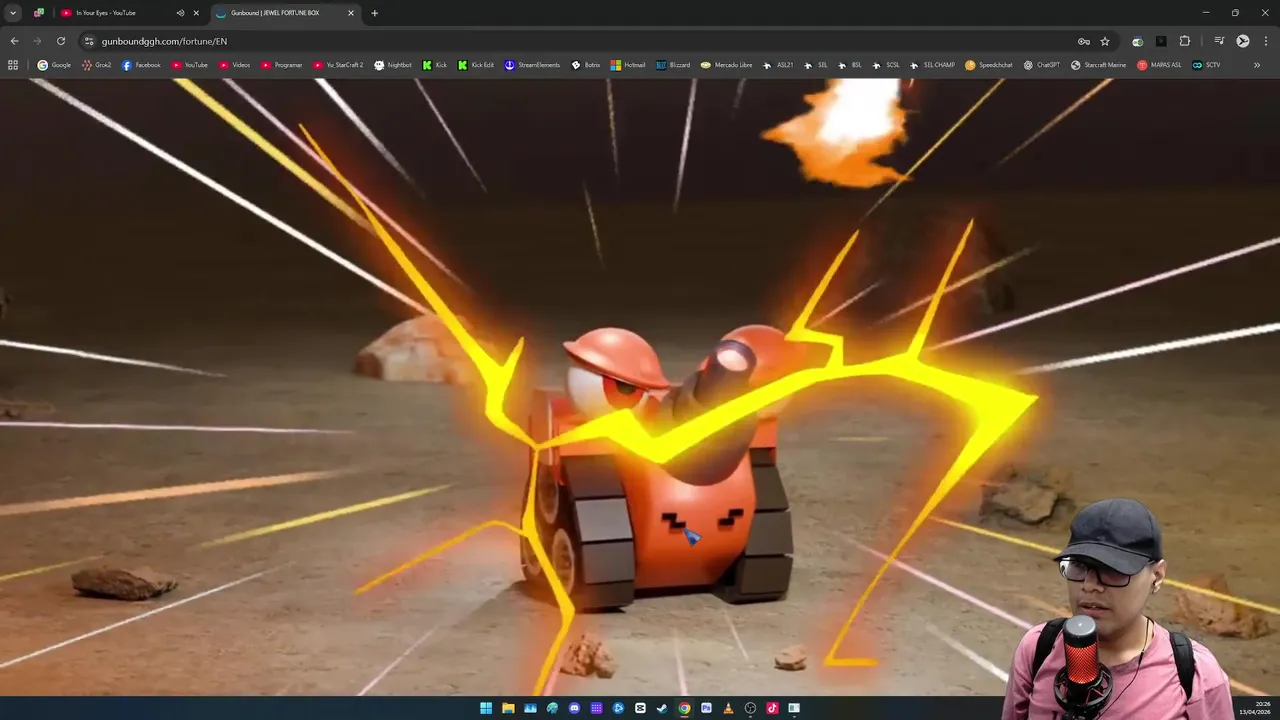Open the media controls icon in toolbar
Image resolution: width=1280 pixels, height=720 pixels.
[1219, 41]
